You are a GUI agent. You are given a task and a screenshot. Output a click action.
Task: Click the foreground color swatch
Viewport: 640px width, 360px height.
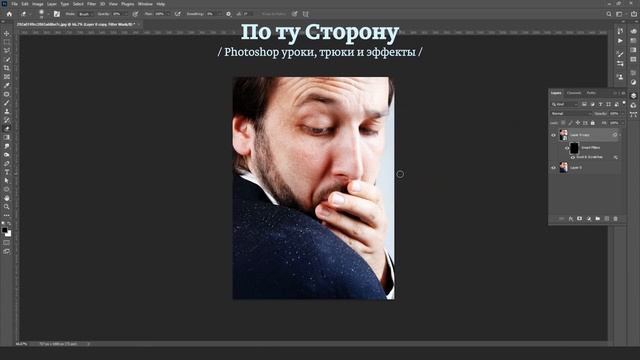[4, 230]
